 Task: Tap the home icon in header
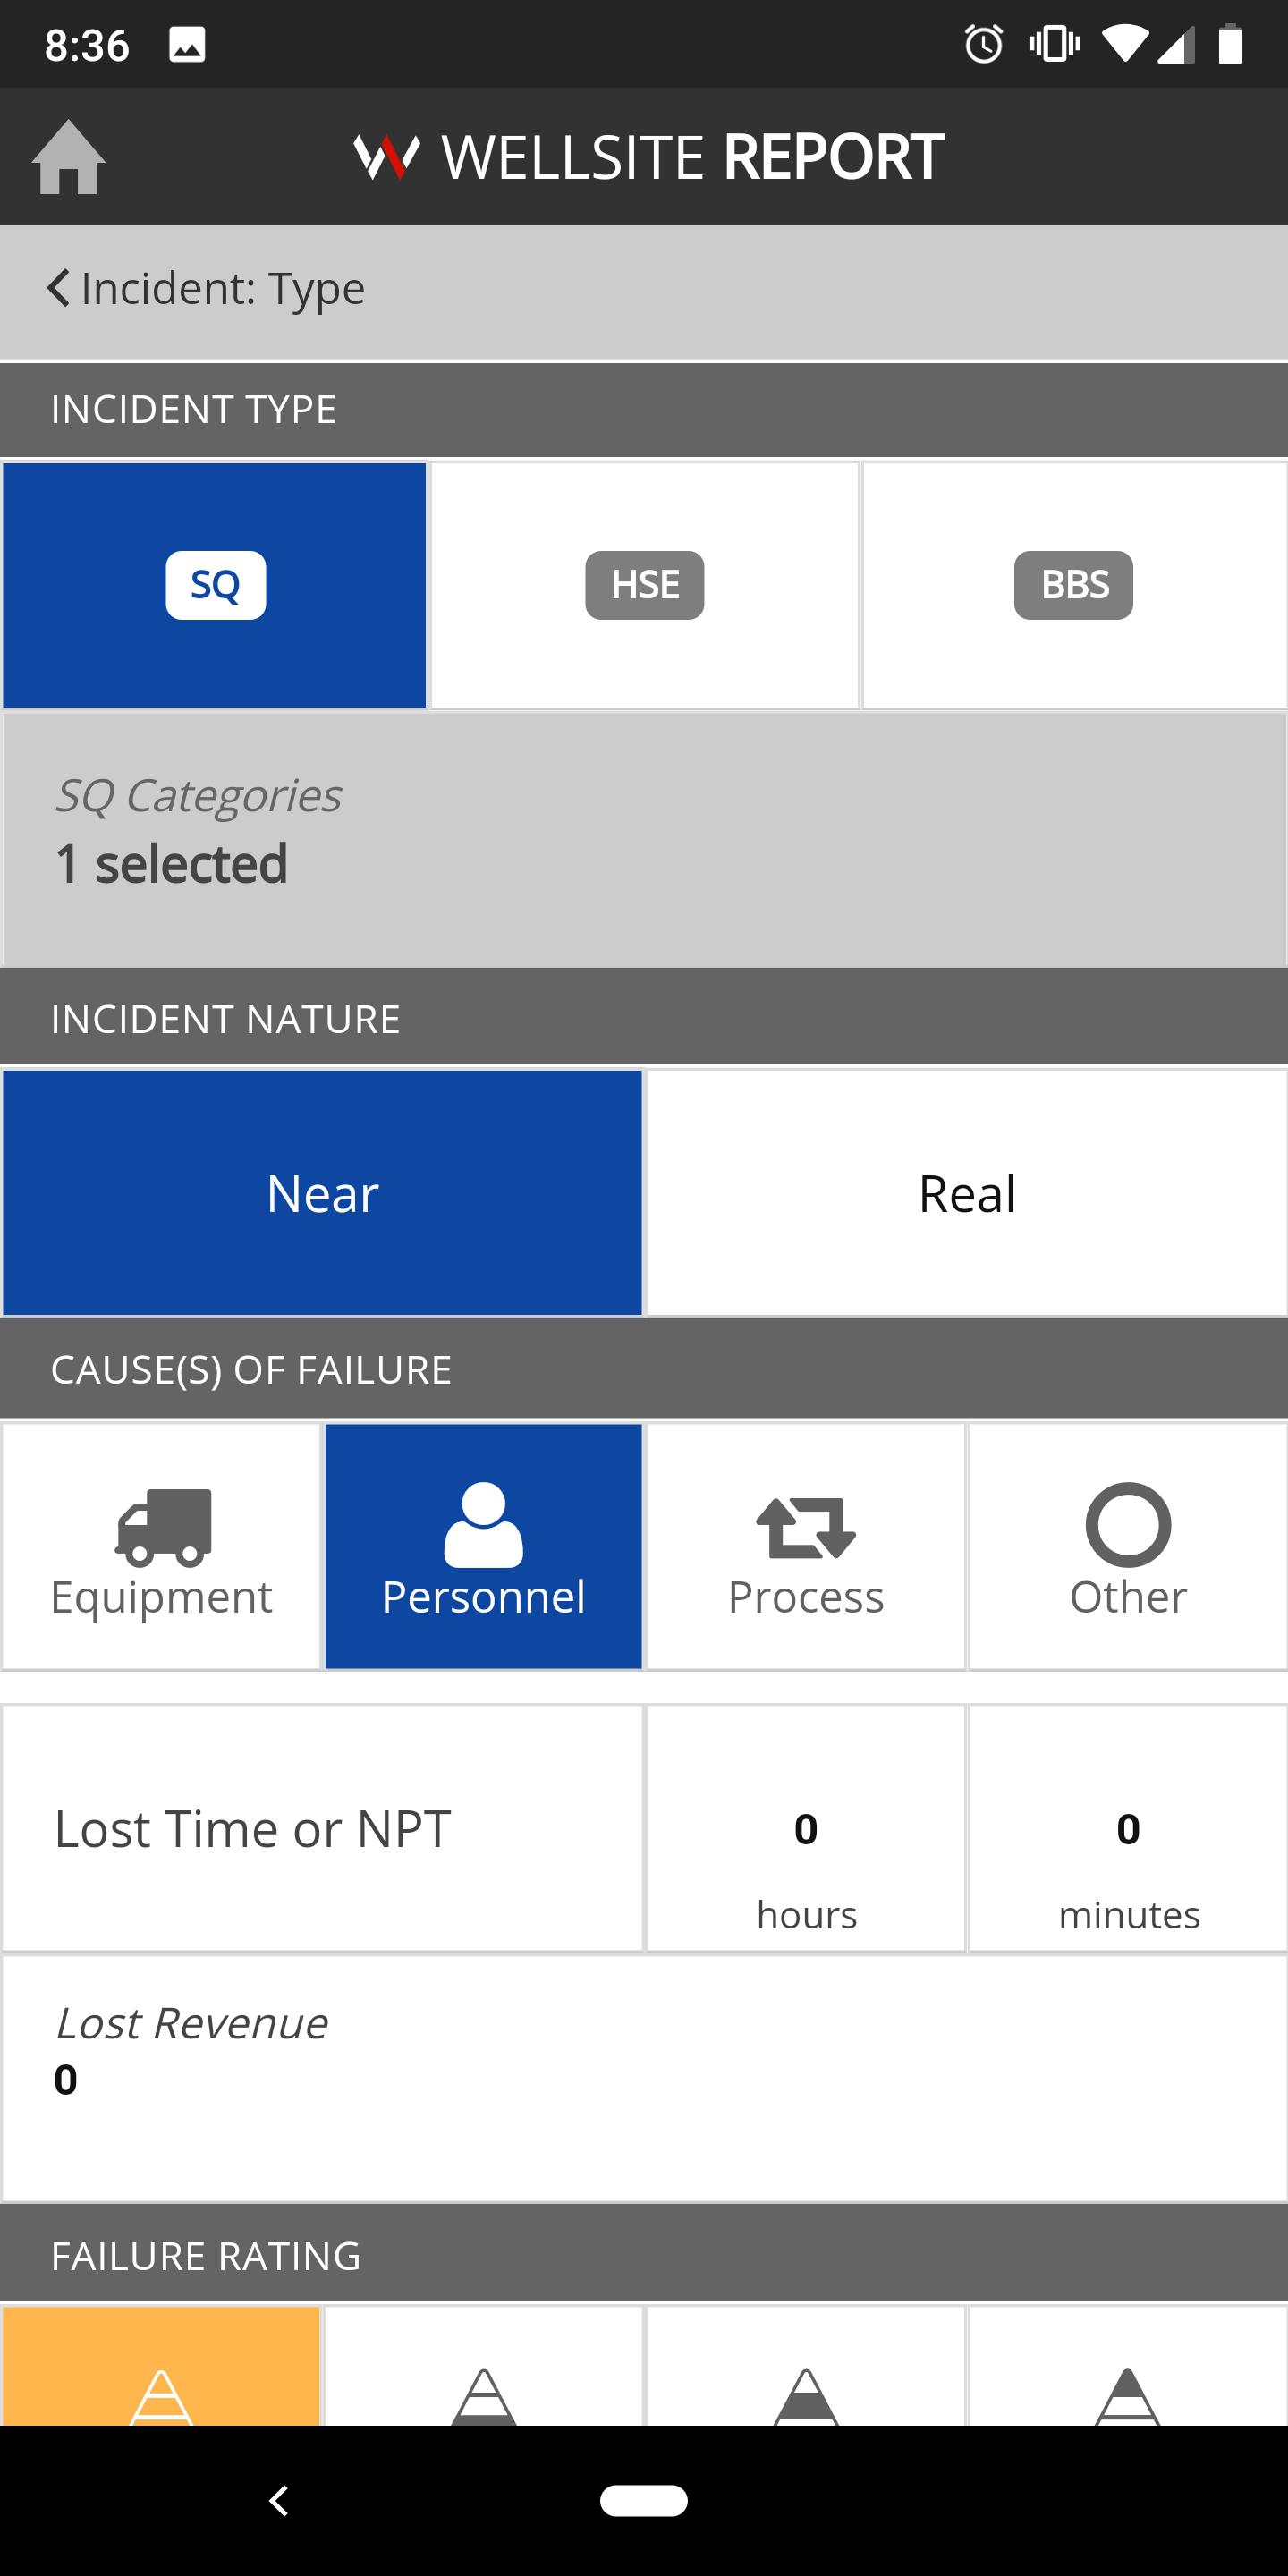coord(68,157)
